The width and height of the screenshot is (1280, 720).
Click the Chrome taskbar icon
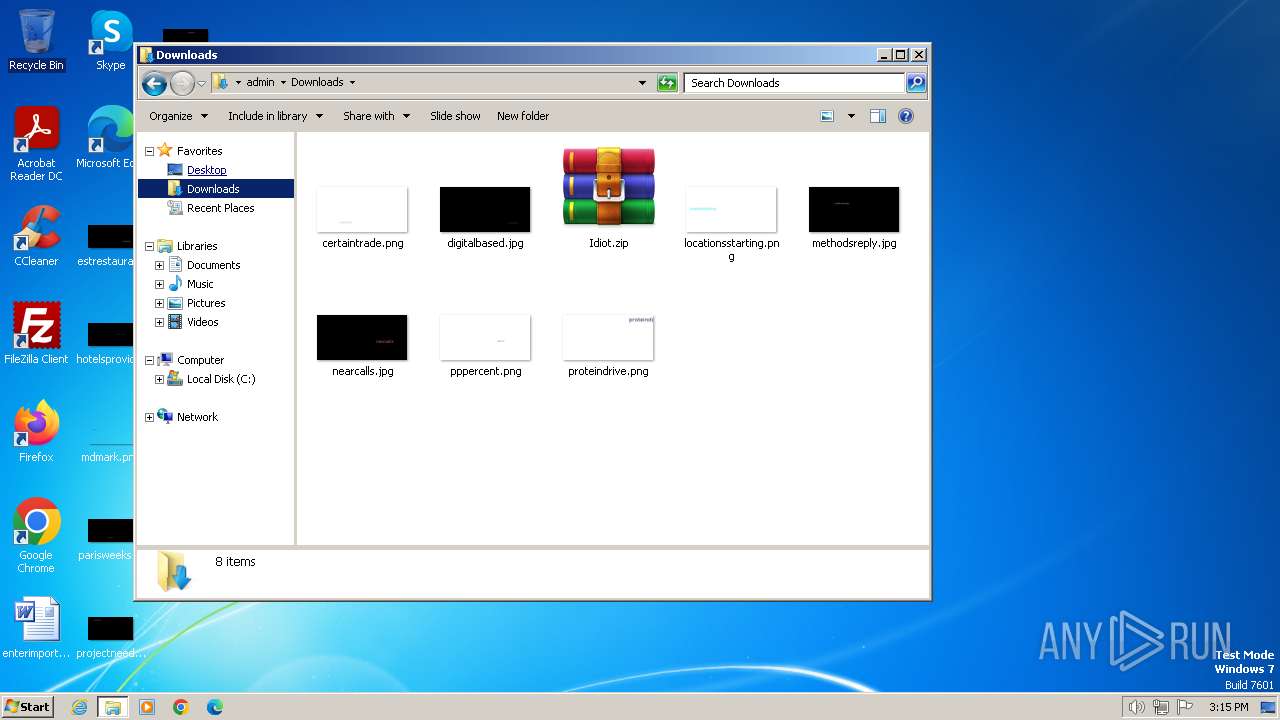click(181, 707)
